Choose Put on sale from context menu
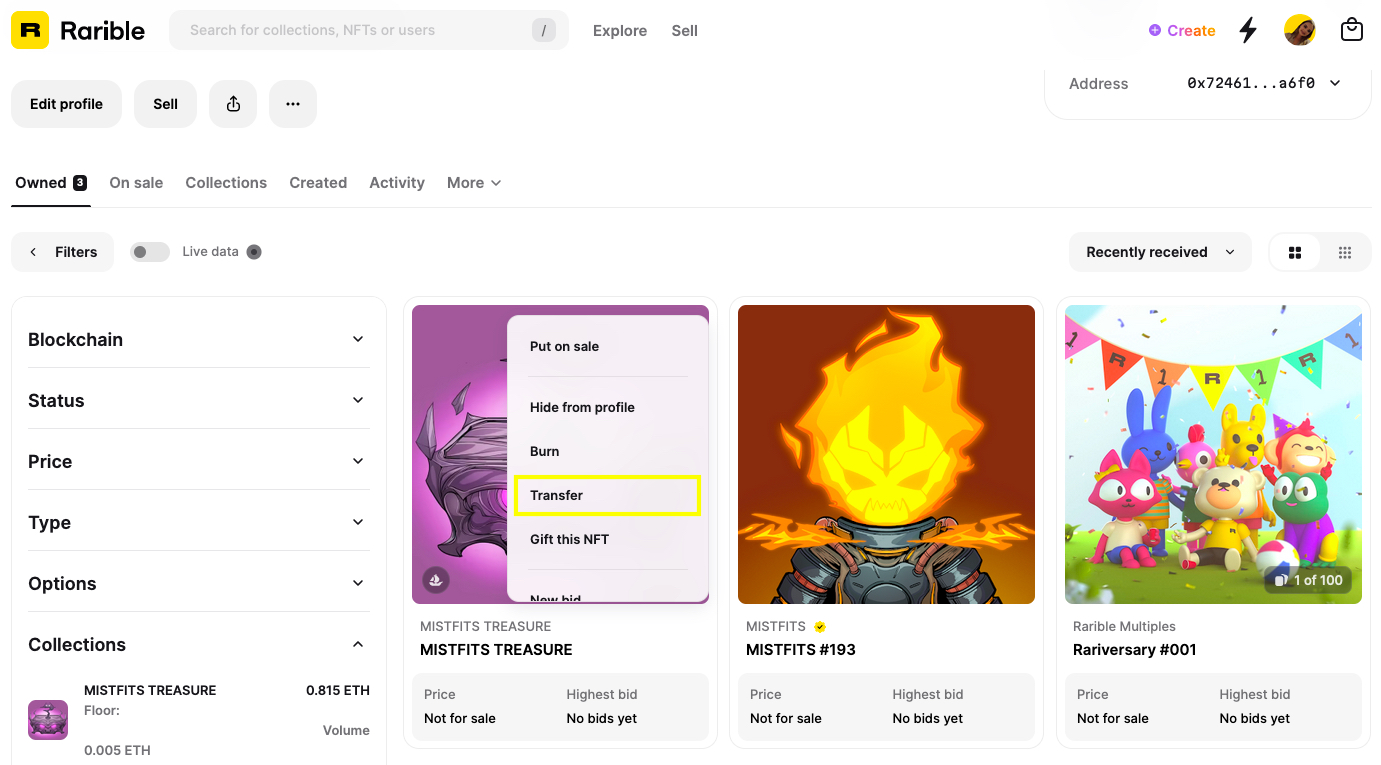 608,346
